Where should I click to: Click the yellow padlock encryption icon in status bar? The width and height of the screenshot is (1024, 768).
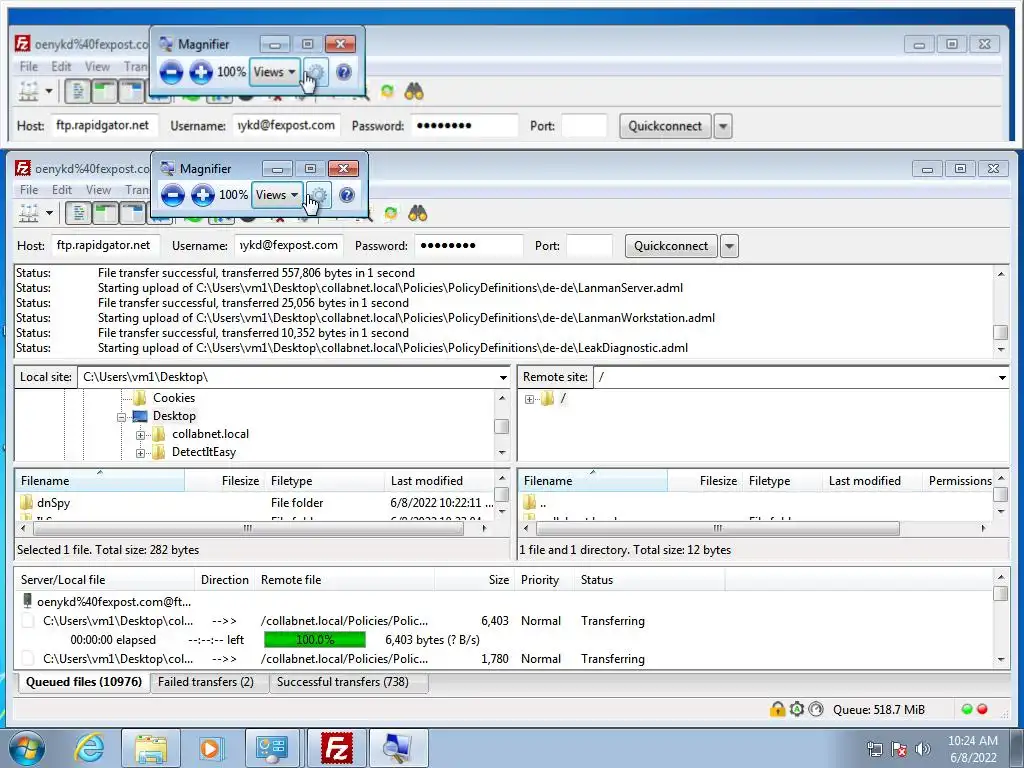pos(777,709)
